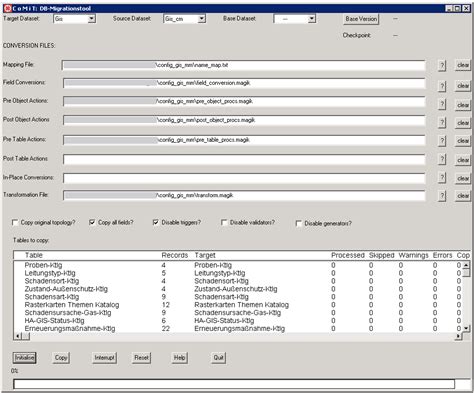Viewport: 474px width, 393px height.
Task: Click the Field Conversions path field
Action: coord(244,83)
